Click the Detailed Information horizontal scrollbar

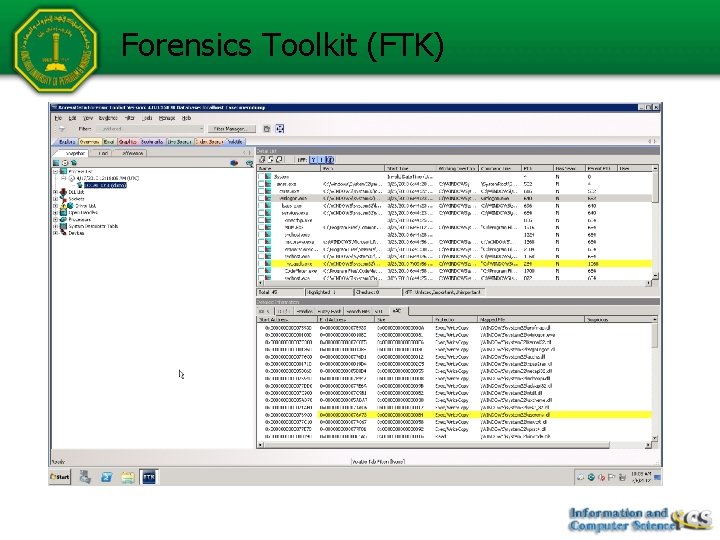(x=454, y=445)
